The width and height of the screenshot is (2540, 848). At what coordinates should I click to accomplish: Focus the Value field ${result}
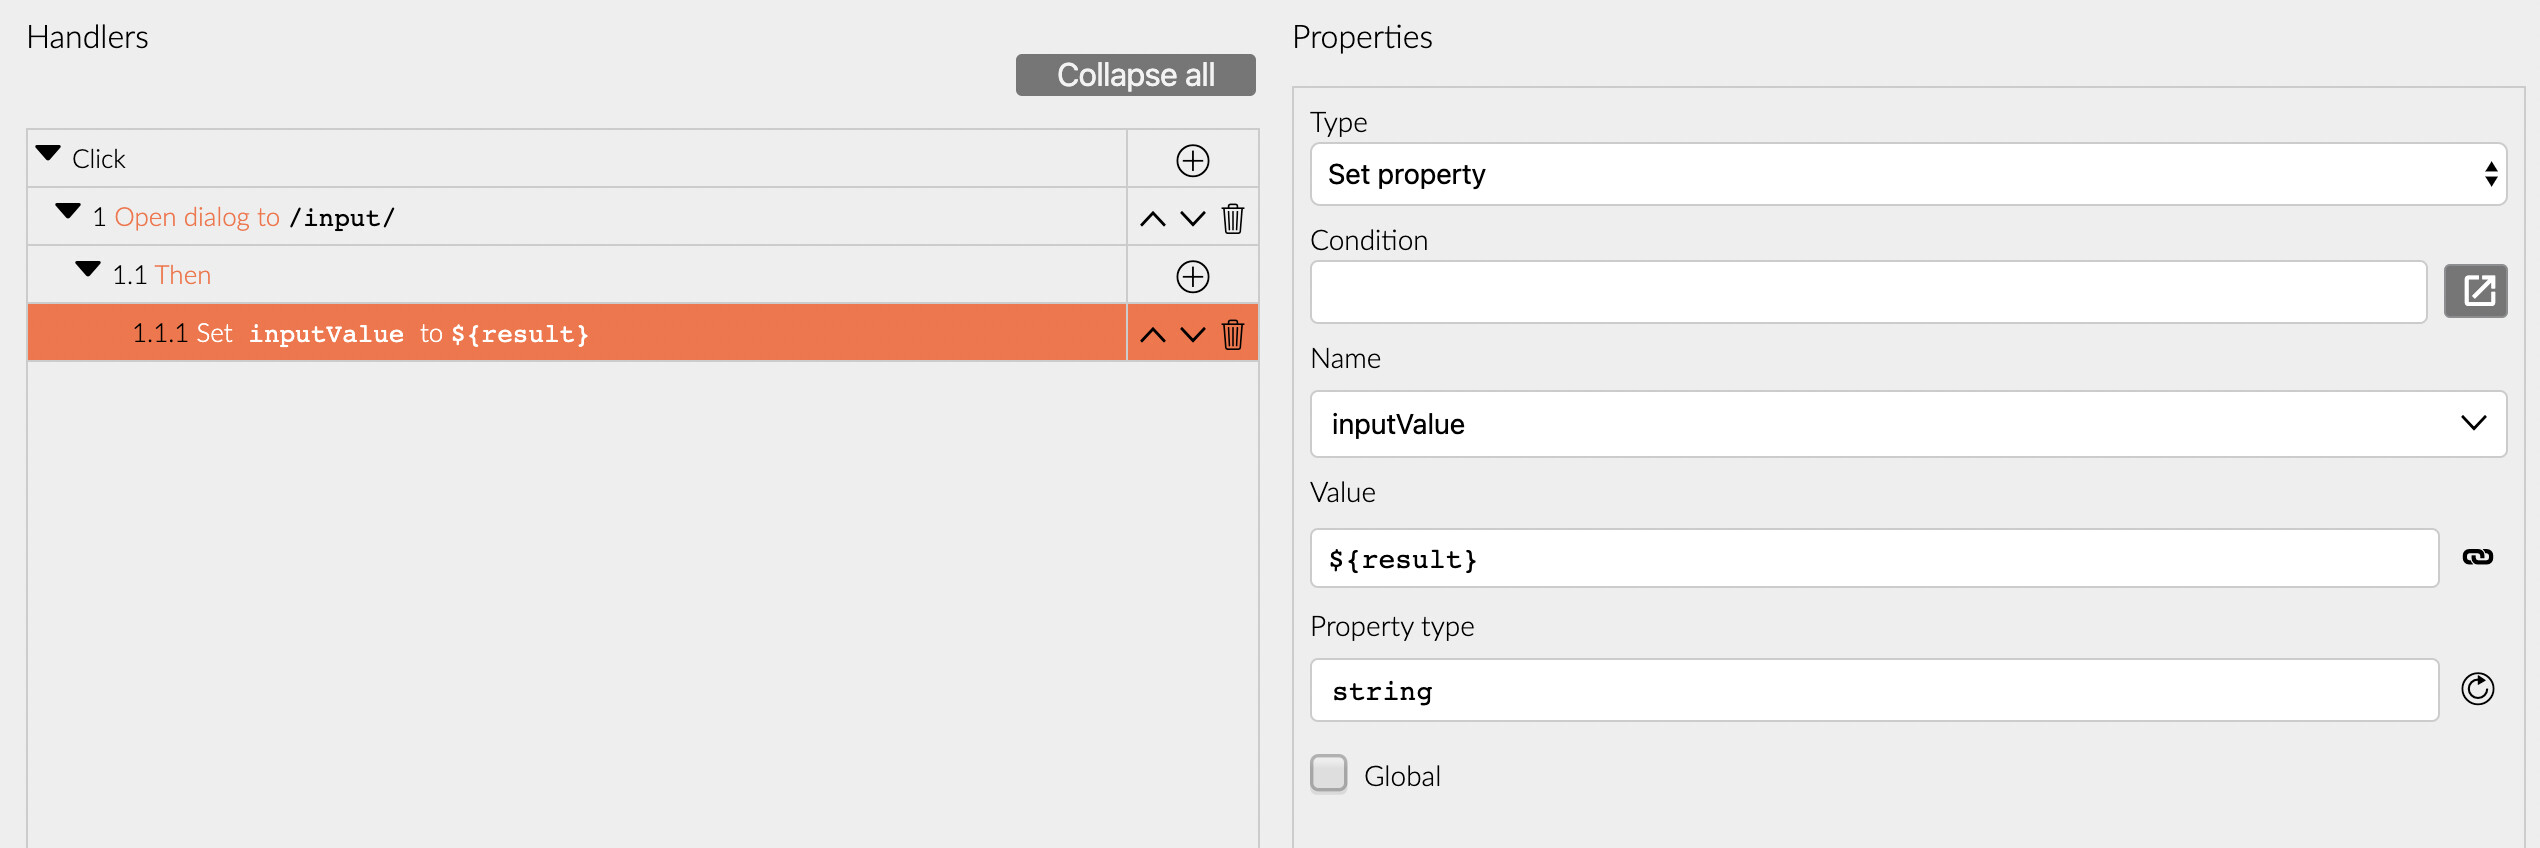[1874, 558]
